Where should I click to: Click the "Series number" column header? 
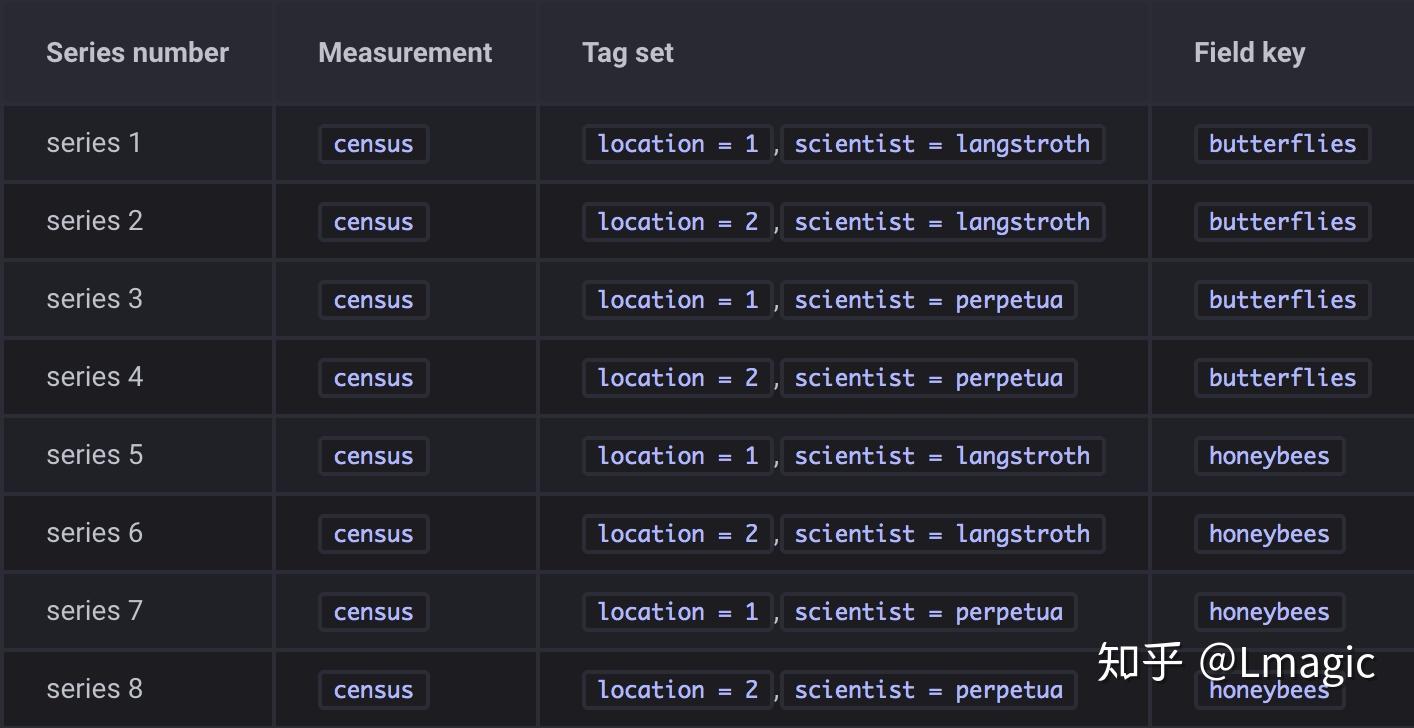point(137,53)
